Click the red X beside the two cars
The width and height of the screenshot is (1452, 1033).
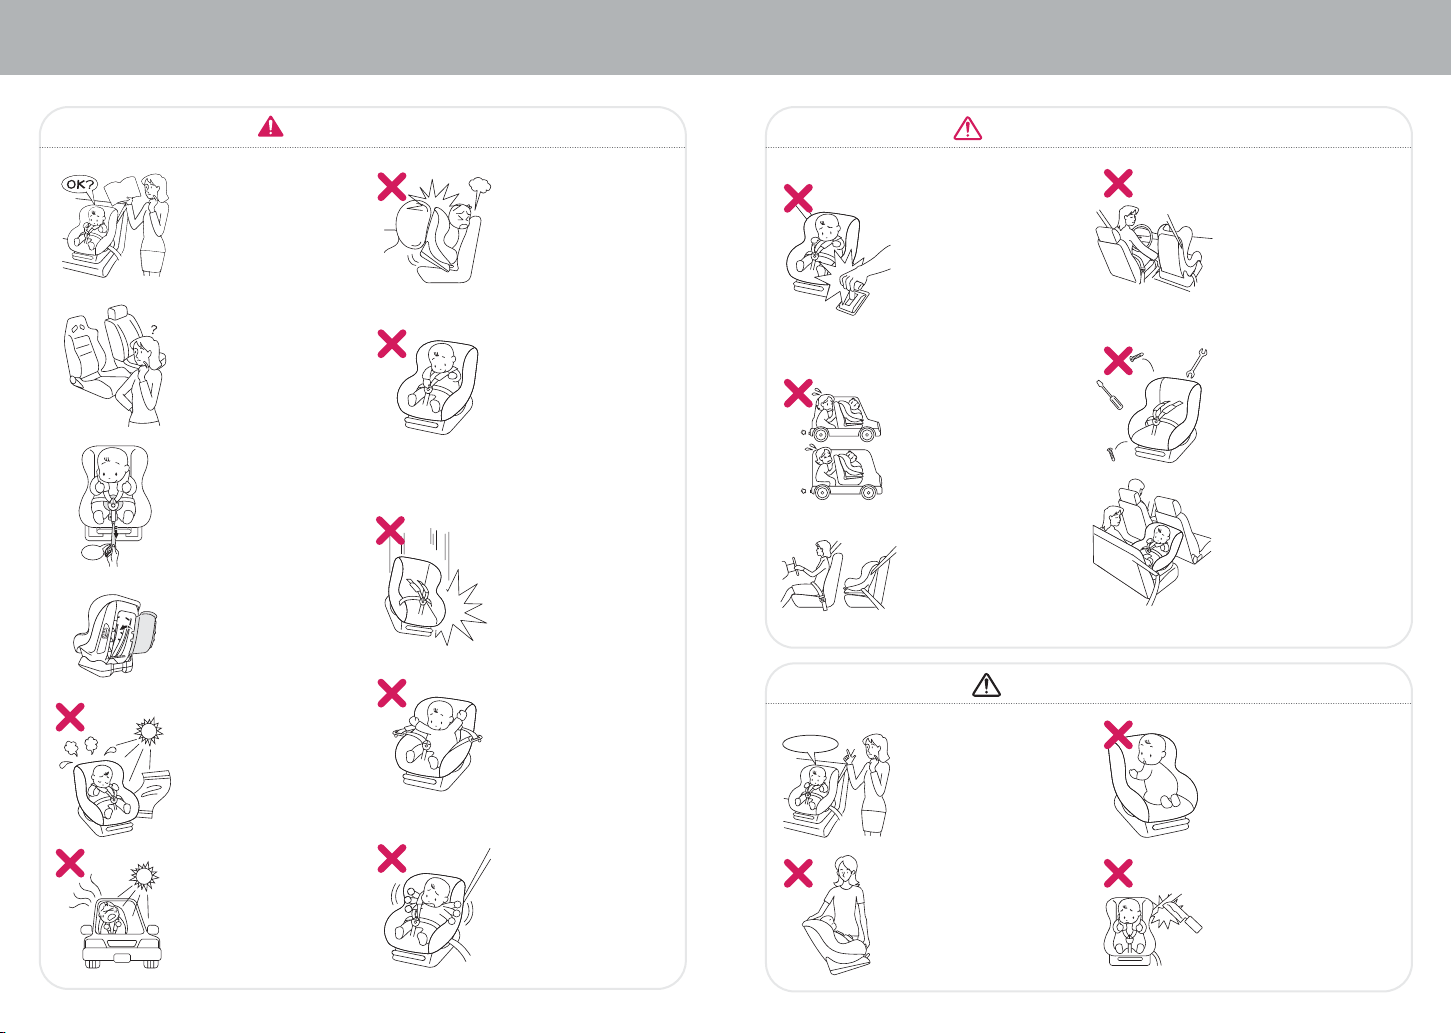pos(798,393)
